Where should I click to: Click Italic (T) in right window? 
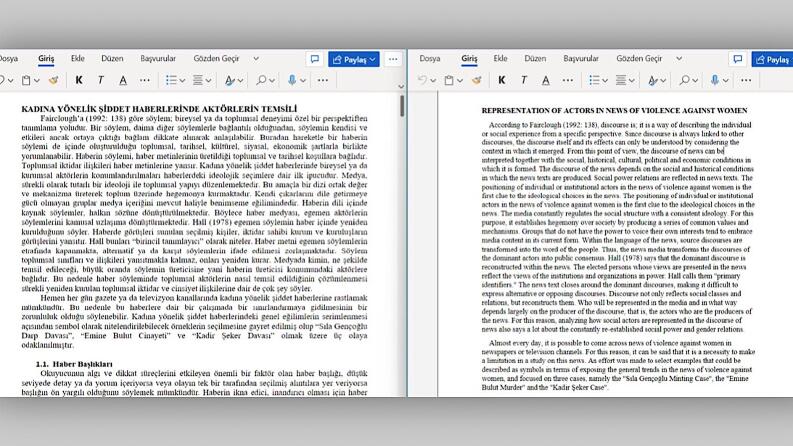(x=524, y=80)
